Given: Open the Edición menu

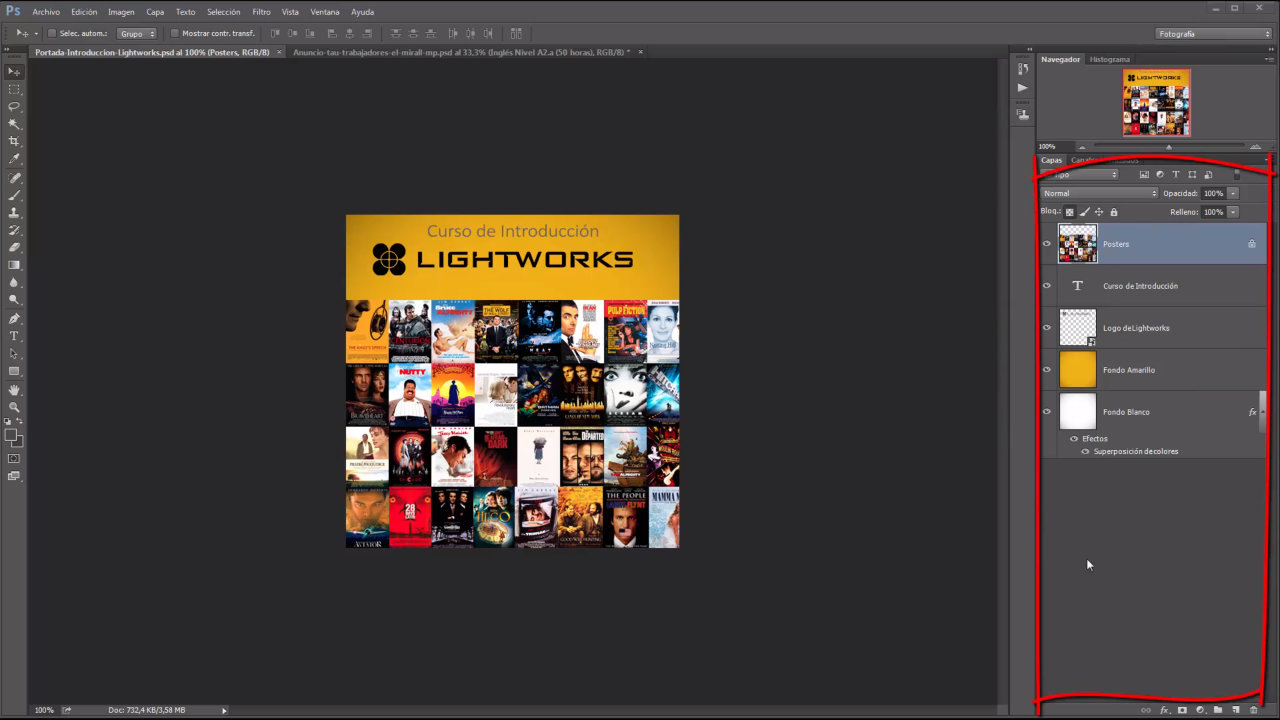Looking at the screenshot, I should (x=84, y=12).
